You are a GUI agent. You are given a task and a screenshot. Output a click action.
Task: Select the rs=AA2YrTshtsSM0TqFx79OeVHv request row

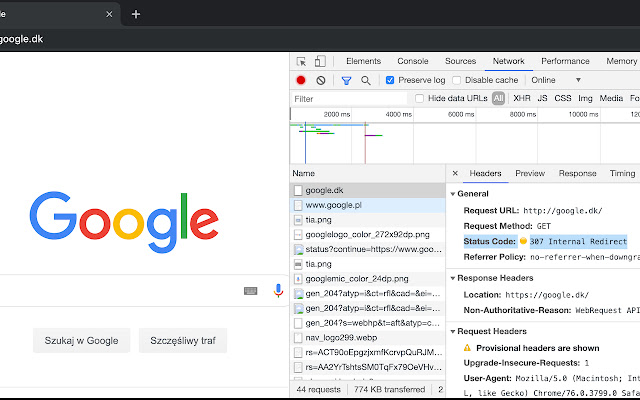368,367
